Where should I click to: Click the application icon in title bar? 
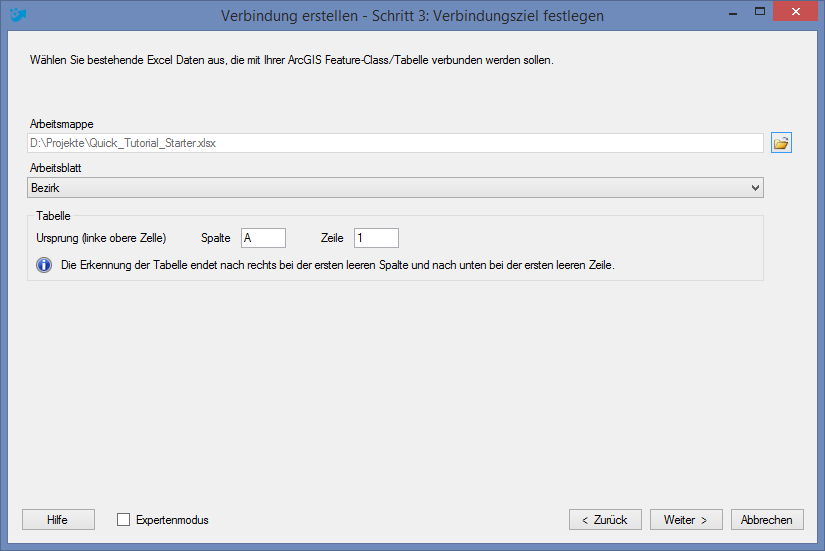(17, 15)
